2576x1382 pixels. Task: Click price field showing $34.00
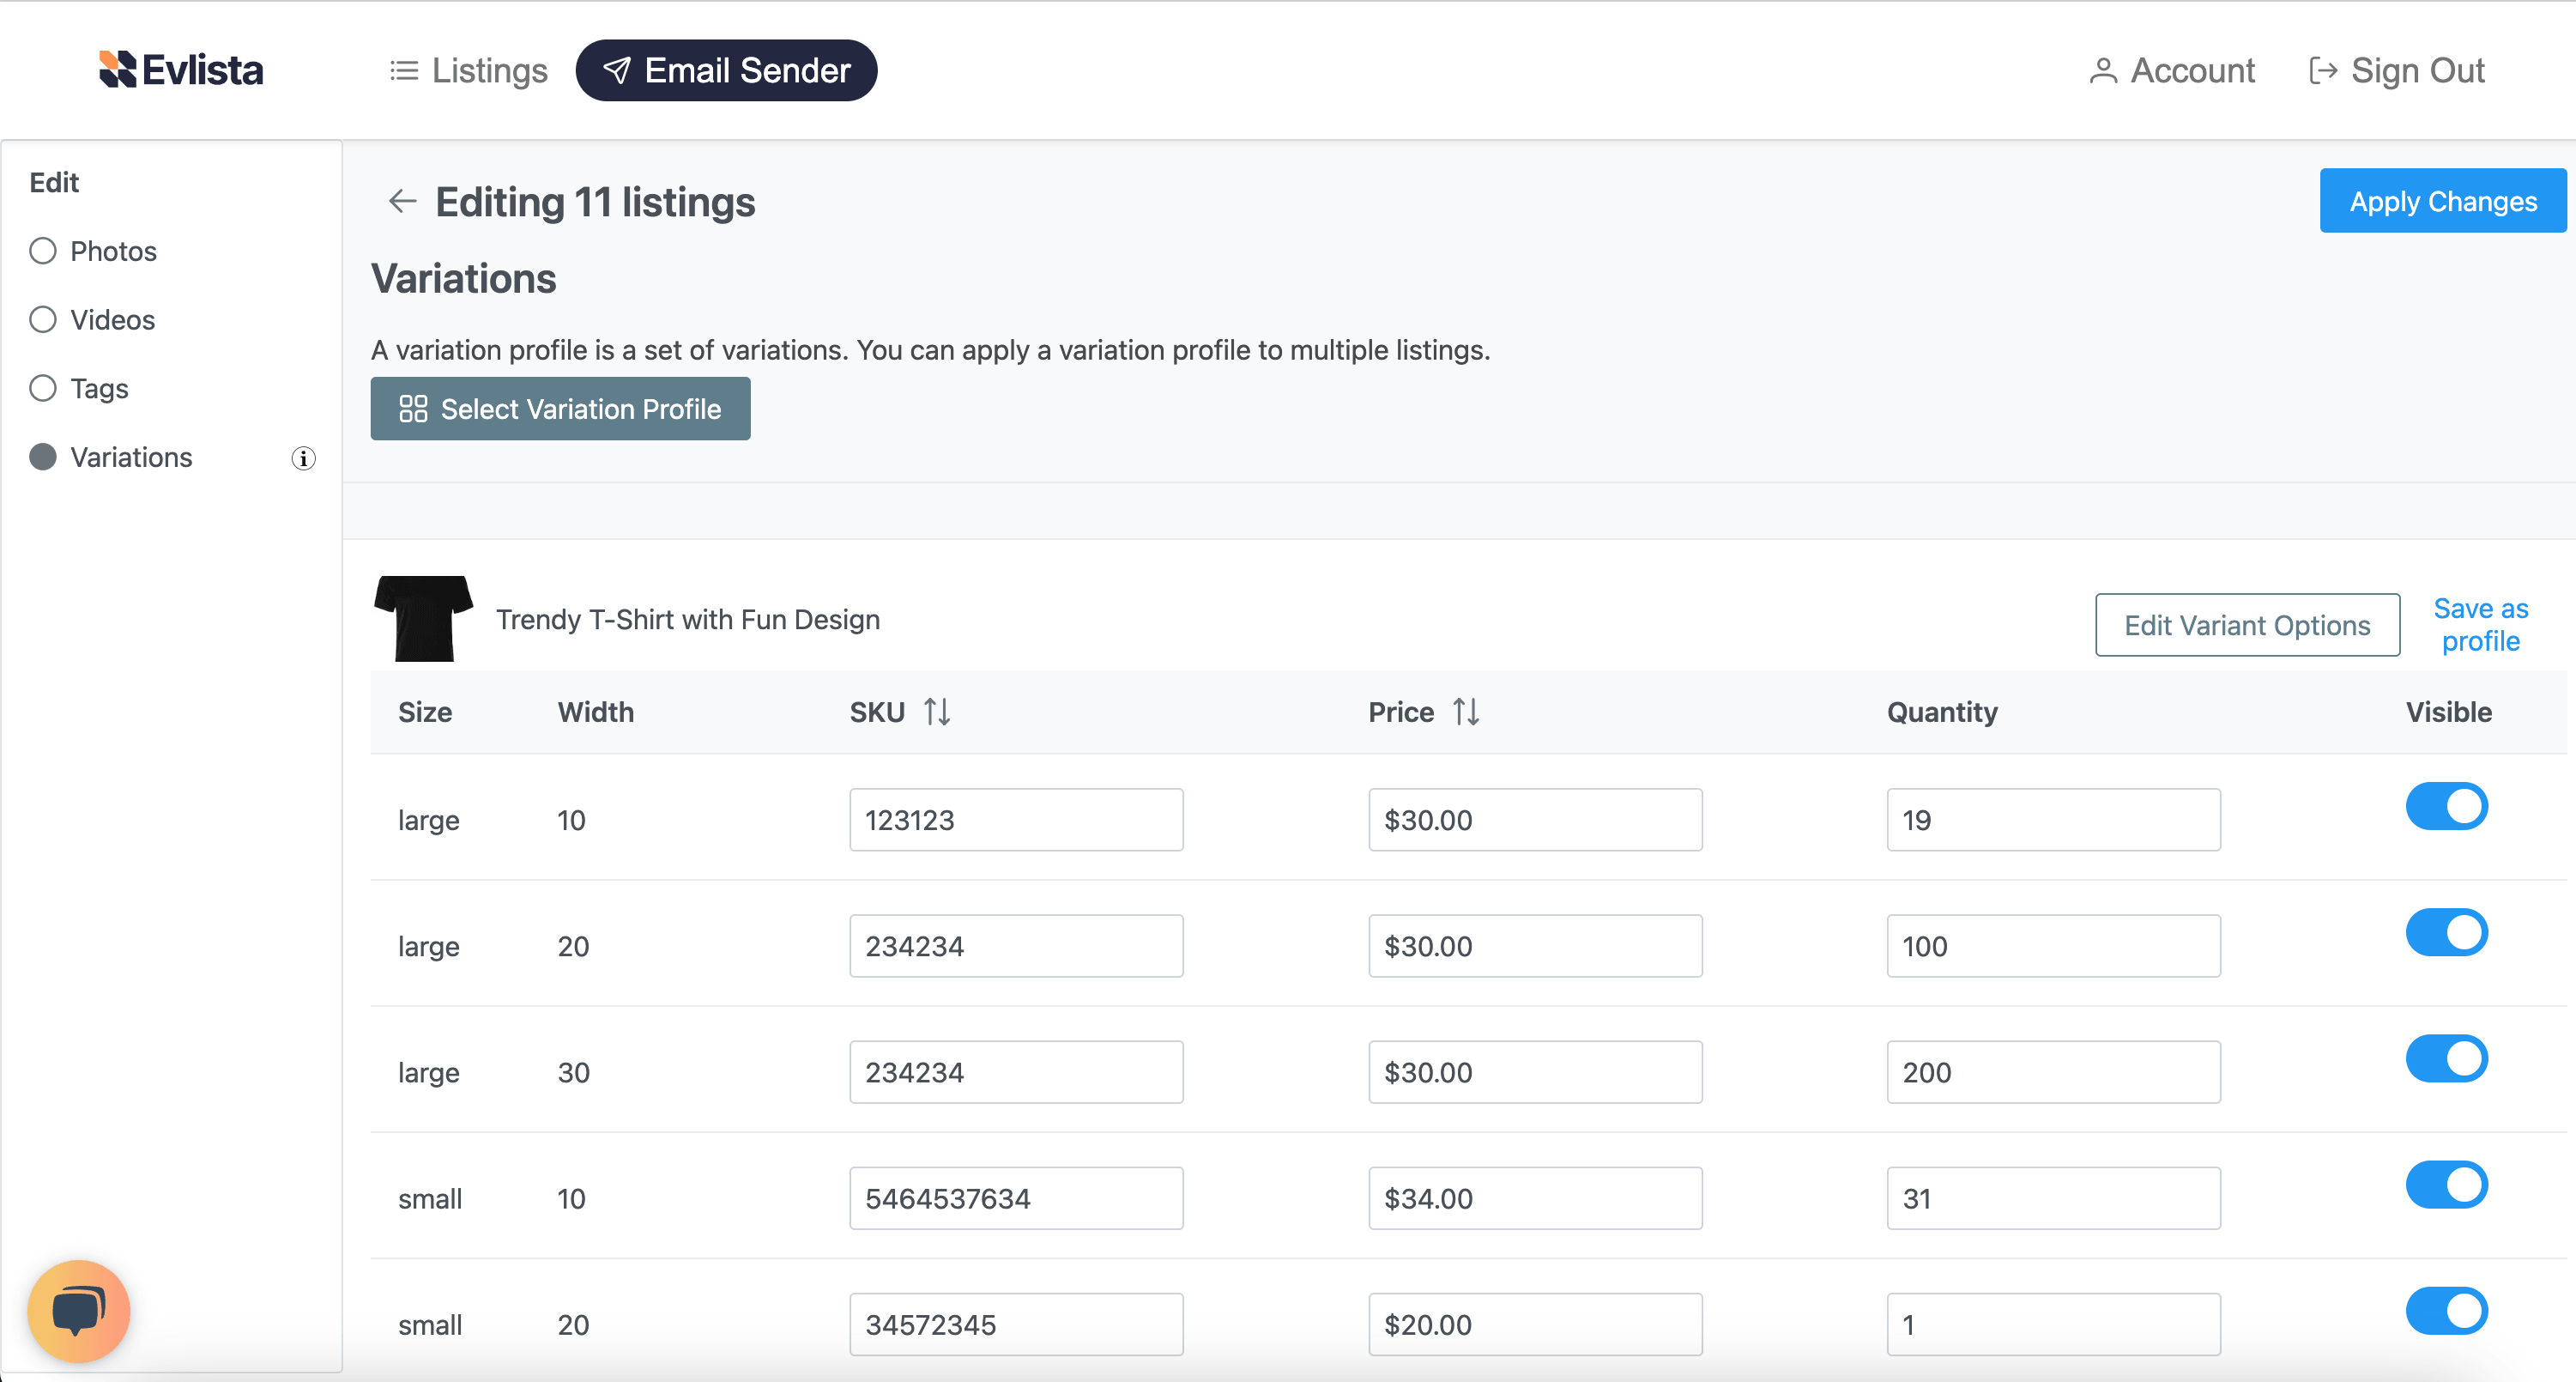1535,1198
